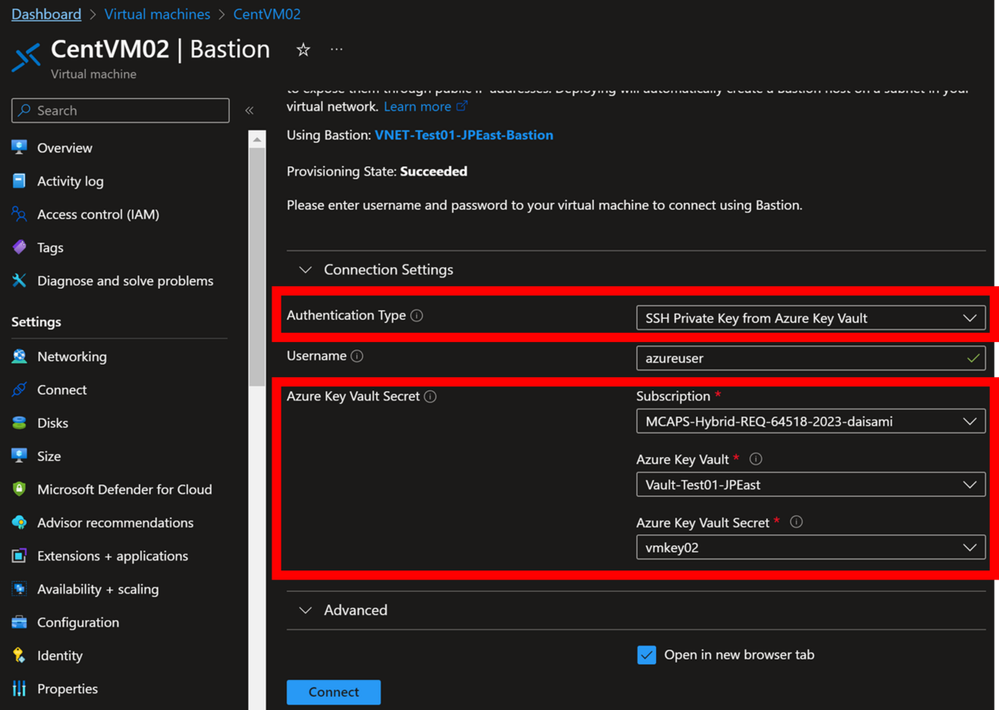Expand the Advanced section

click(x=306, y=610)
